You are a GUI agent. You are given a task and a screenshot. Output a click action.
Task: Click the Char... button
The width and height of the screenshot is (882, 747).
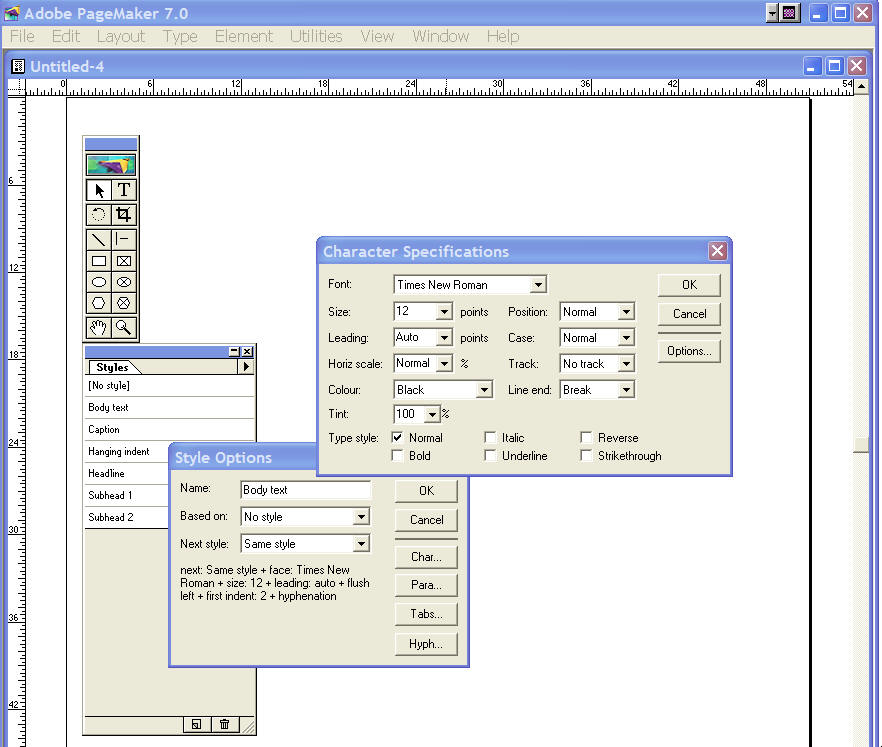[426, 557]
